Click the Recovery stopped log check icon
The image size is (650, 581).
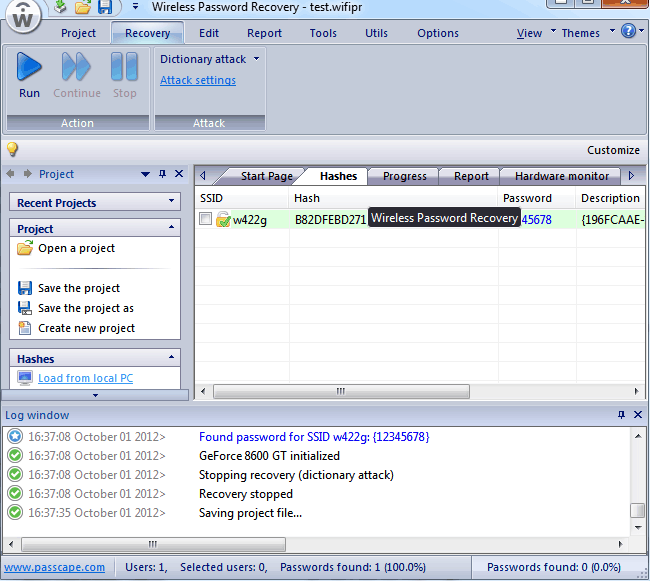click(x=15, y=494)
